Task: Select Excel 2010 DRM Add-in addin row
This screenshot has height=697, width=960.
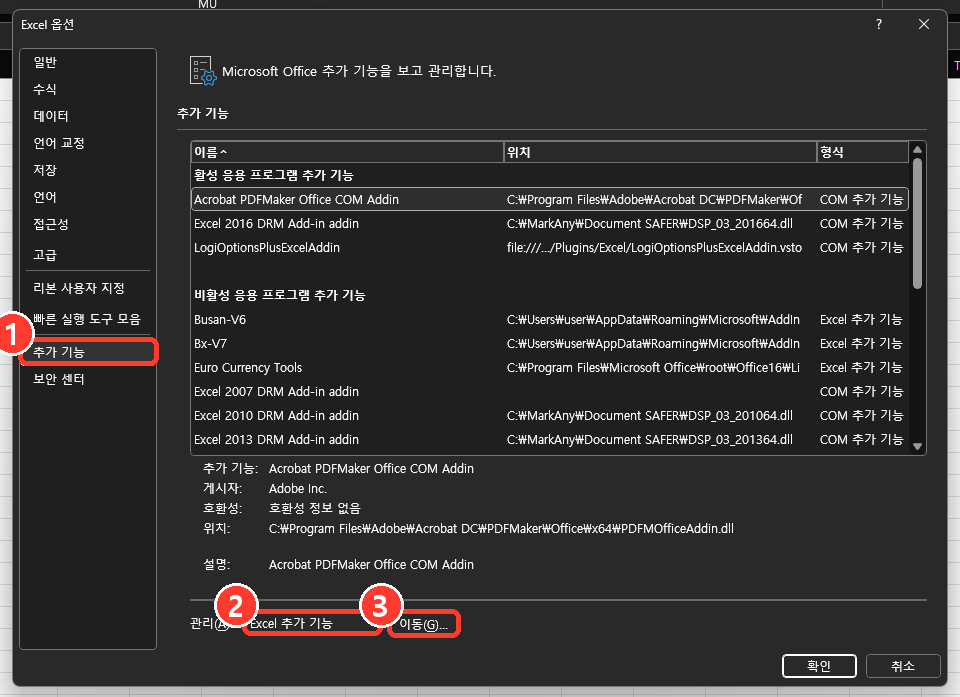Action: (550, 415)
